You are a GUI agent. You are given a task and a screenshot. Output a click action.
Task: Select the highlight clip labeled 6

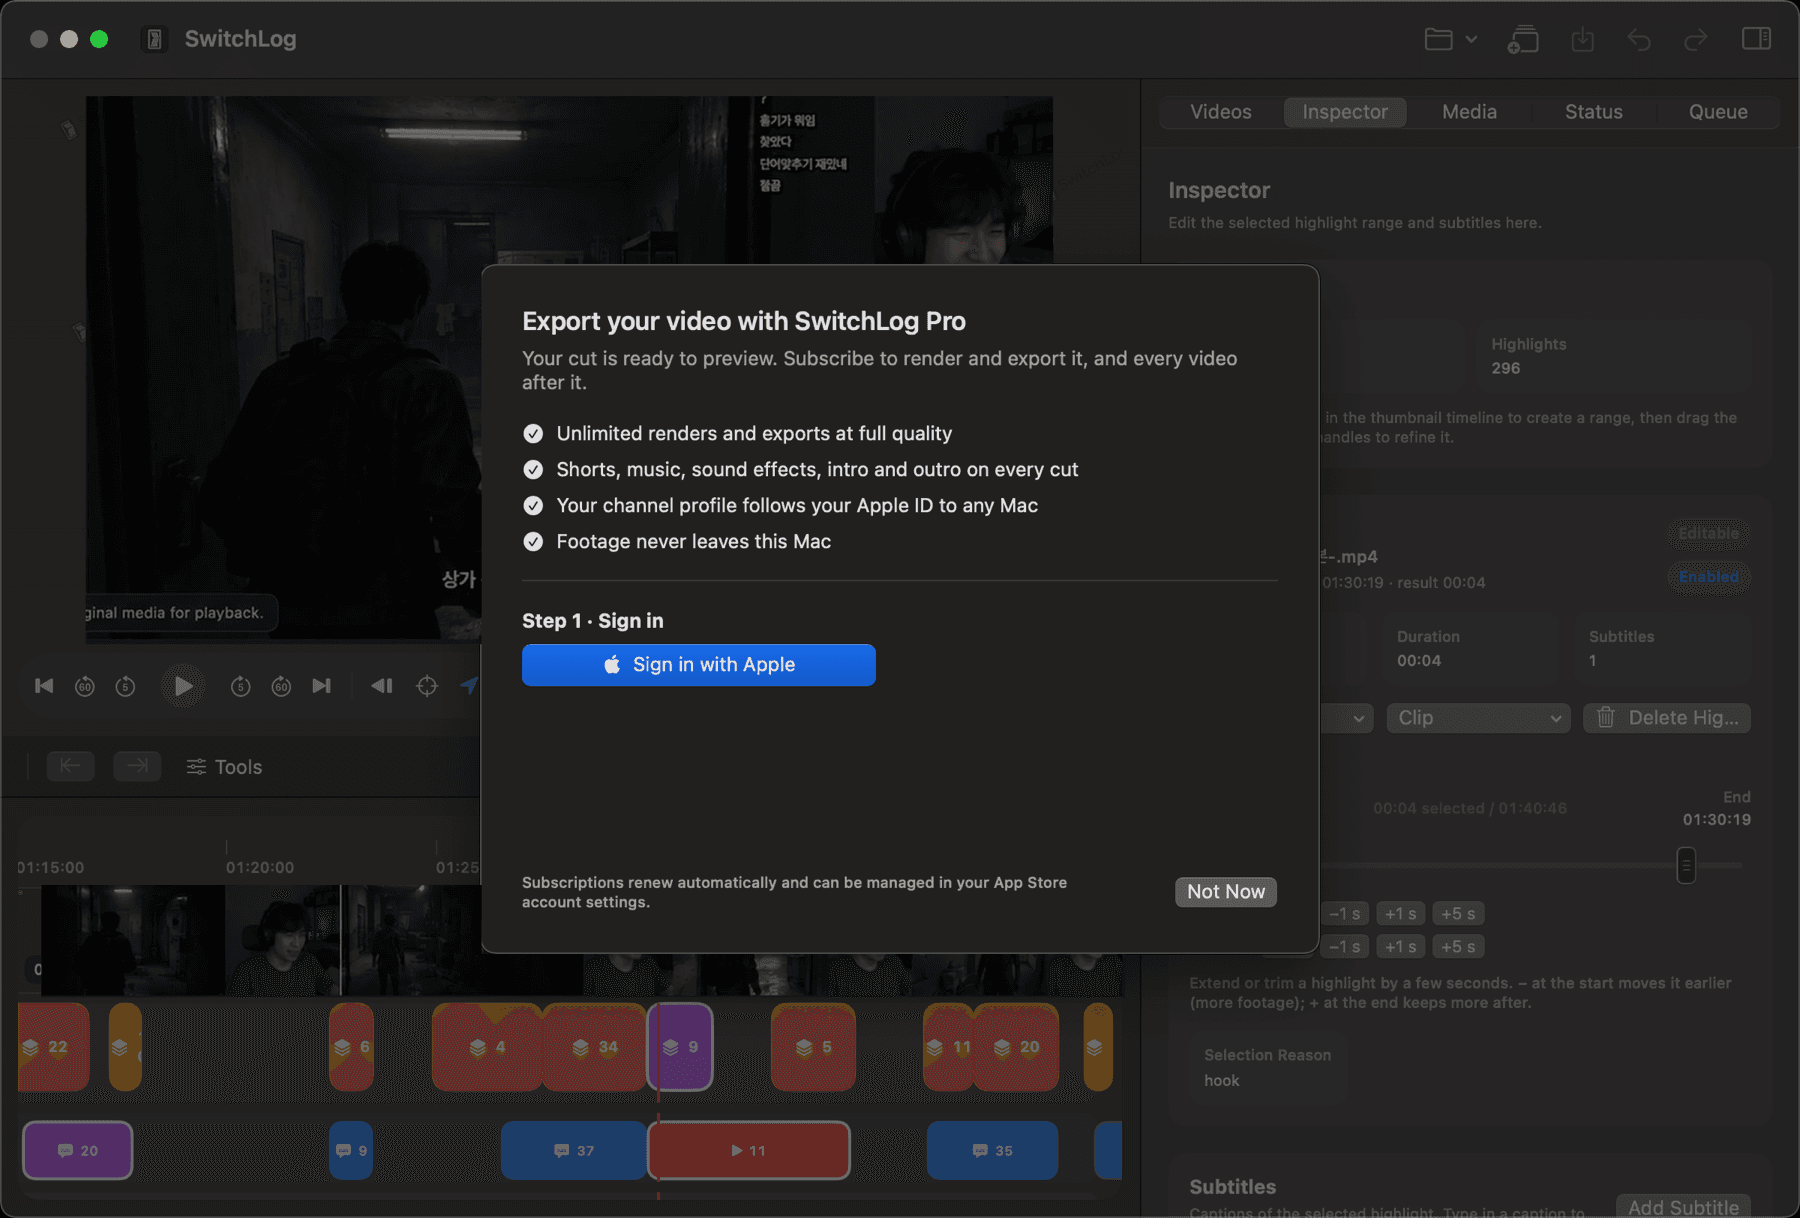point(352,1047)
